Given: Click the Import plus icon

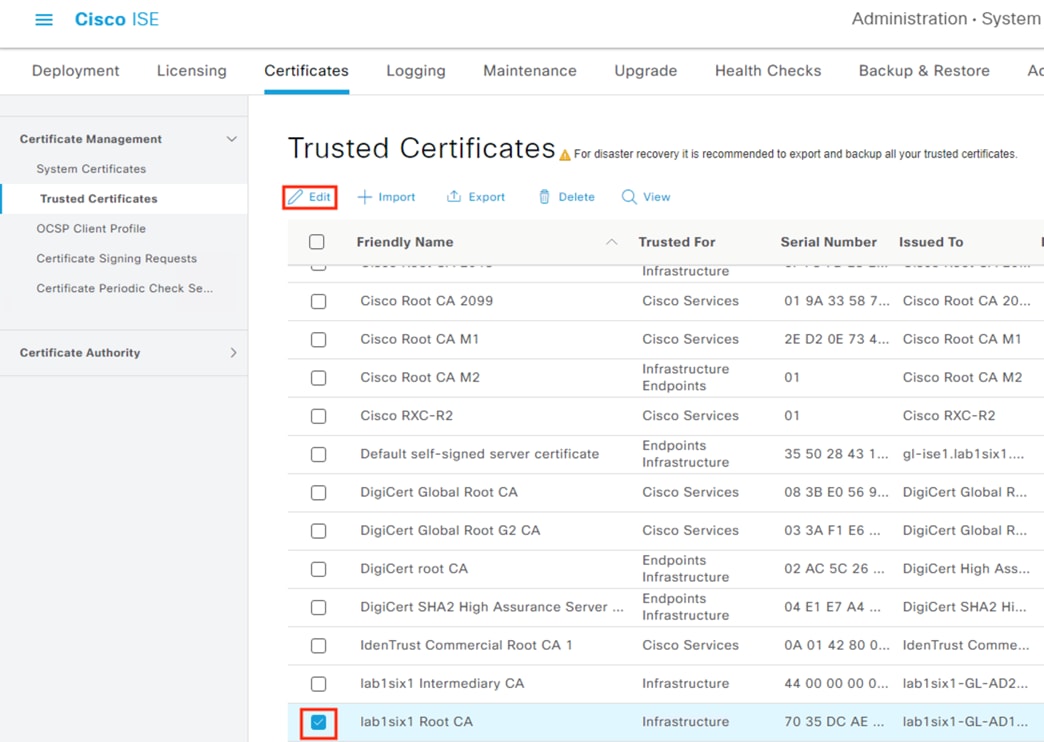Looking at the screenshot, I should pyautogui.click(x=364, y=197).
